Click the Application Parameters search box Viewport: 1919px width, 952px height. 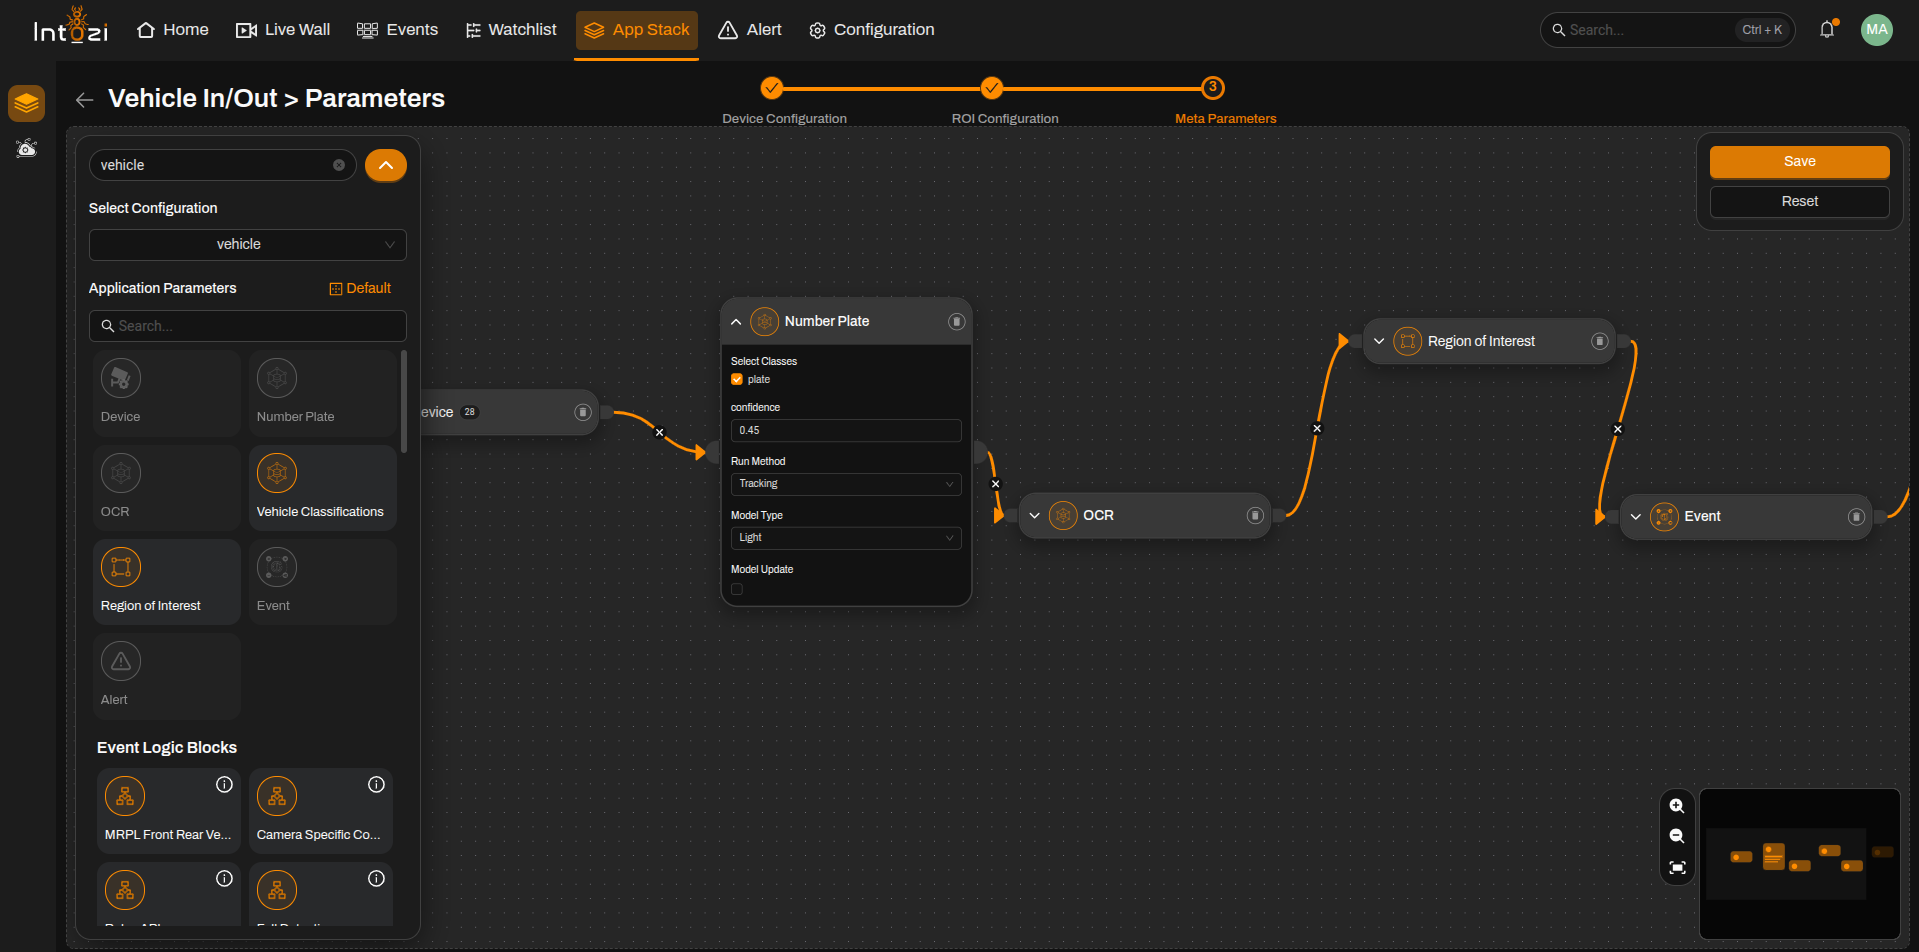tap(248, 326)
